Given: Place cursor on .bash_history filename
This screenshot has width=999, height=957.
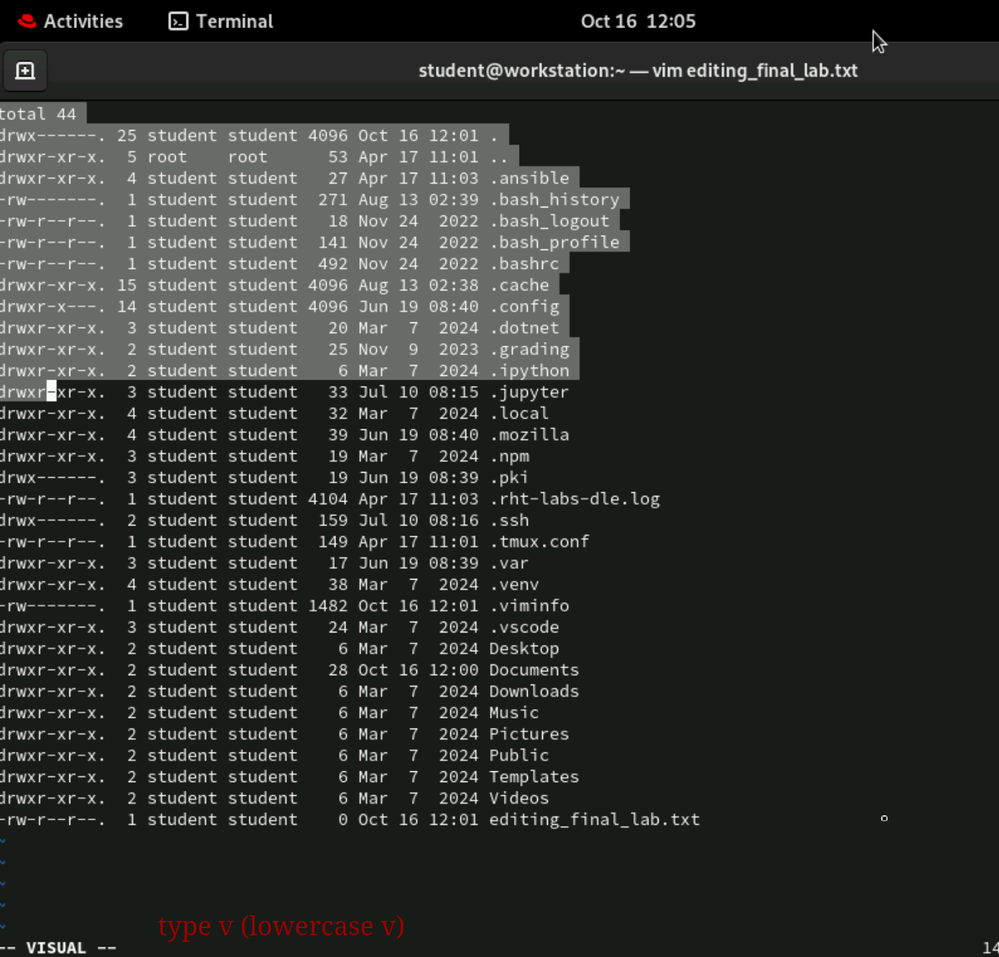Looking at the screenshot, I should 554,200.
